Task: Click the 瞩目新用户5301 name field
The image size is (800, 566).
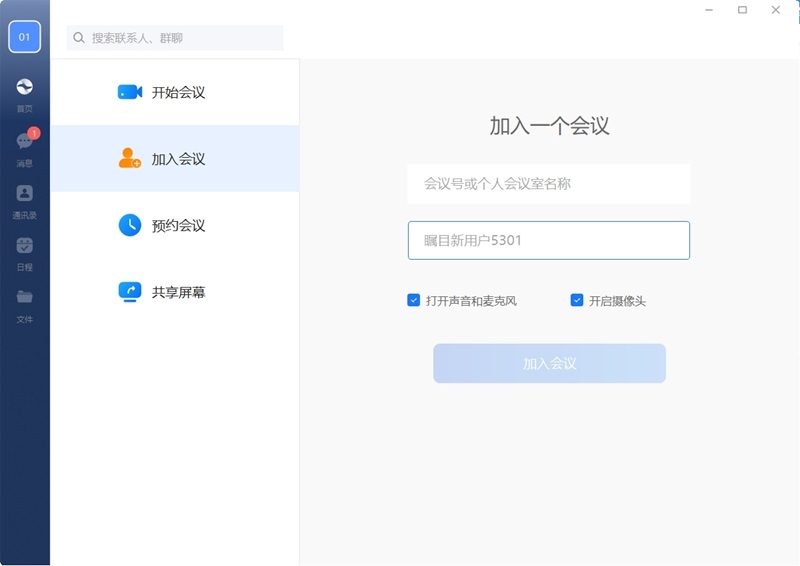Action: (x=549, y=241)
